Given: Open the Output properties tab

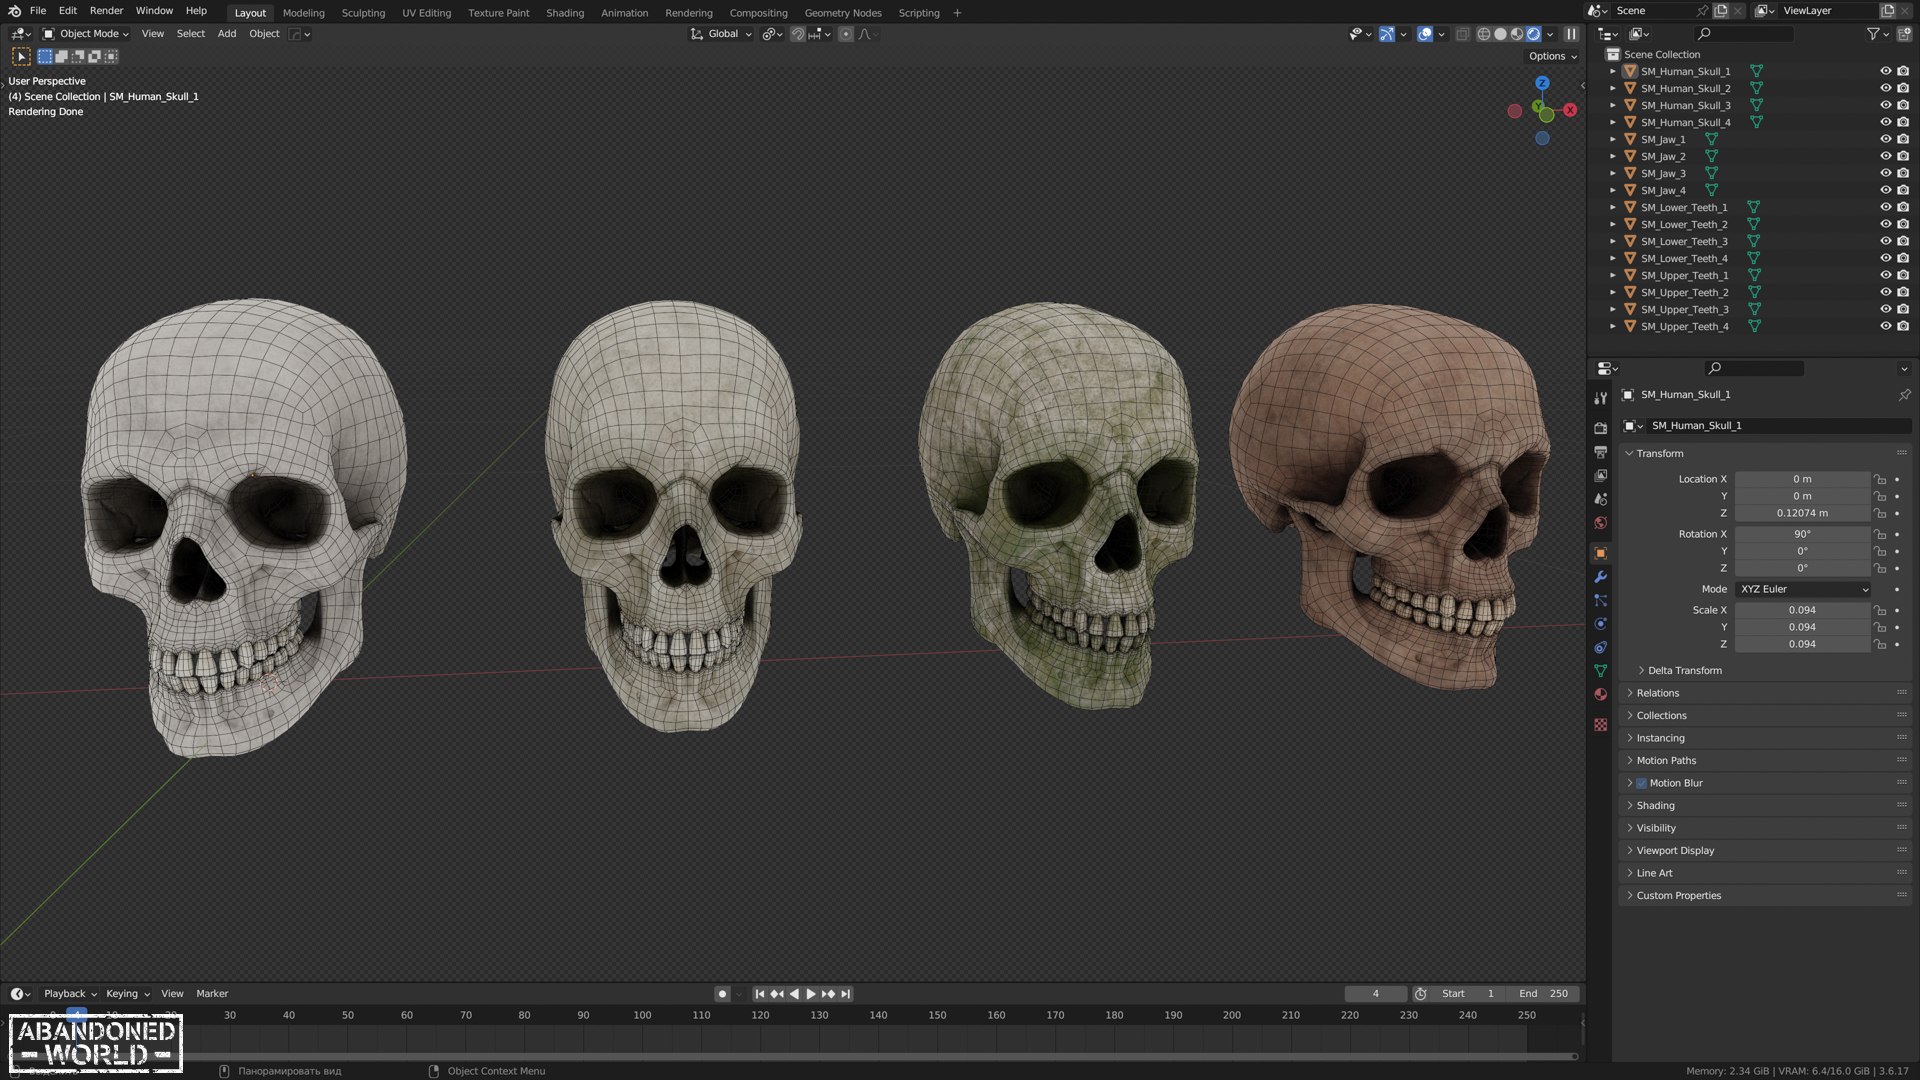Looking at the screenshot, I should pos(1600,452).
